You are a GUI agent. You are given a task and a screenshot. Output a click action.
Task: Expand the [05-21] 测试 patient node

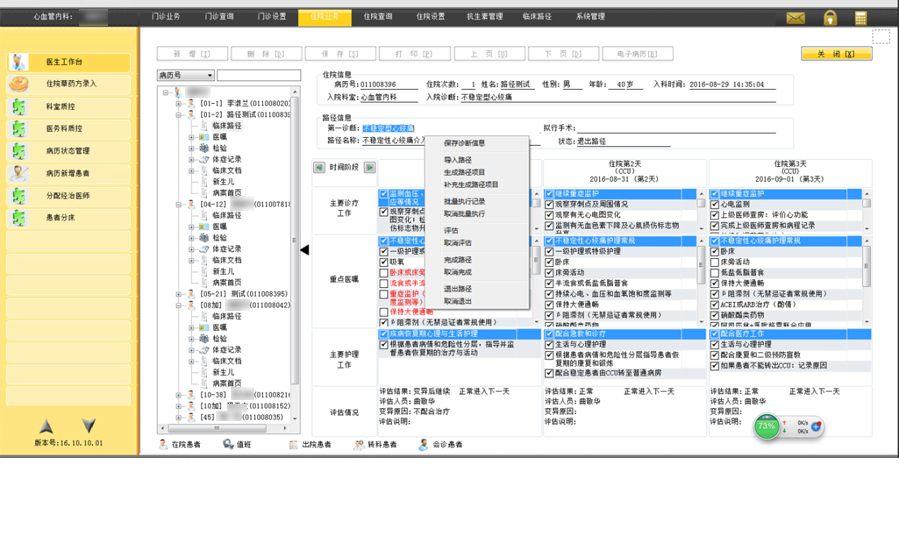point(179,294)
